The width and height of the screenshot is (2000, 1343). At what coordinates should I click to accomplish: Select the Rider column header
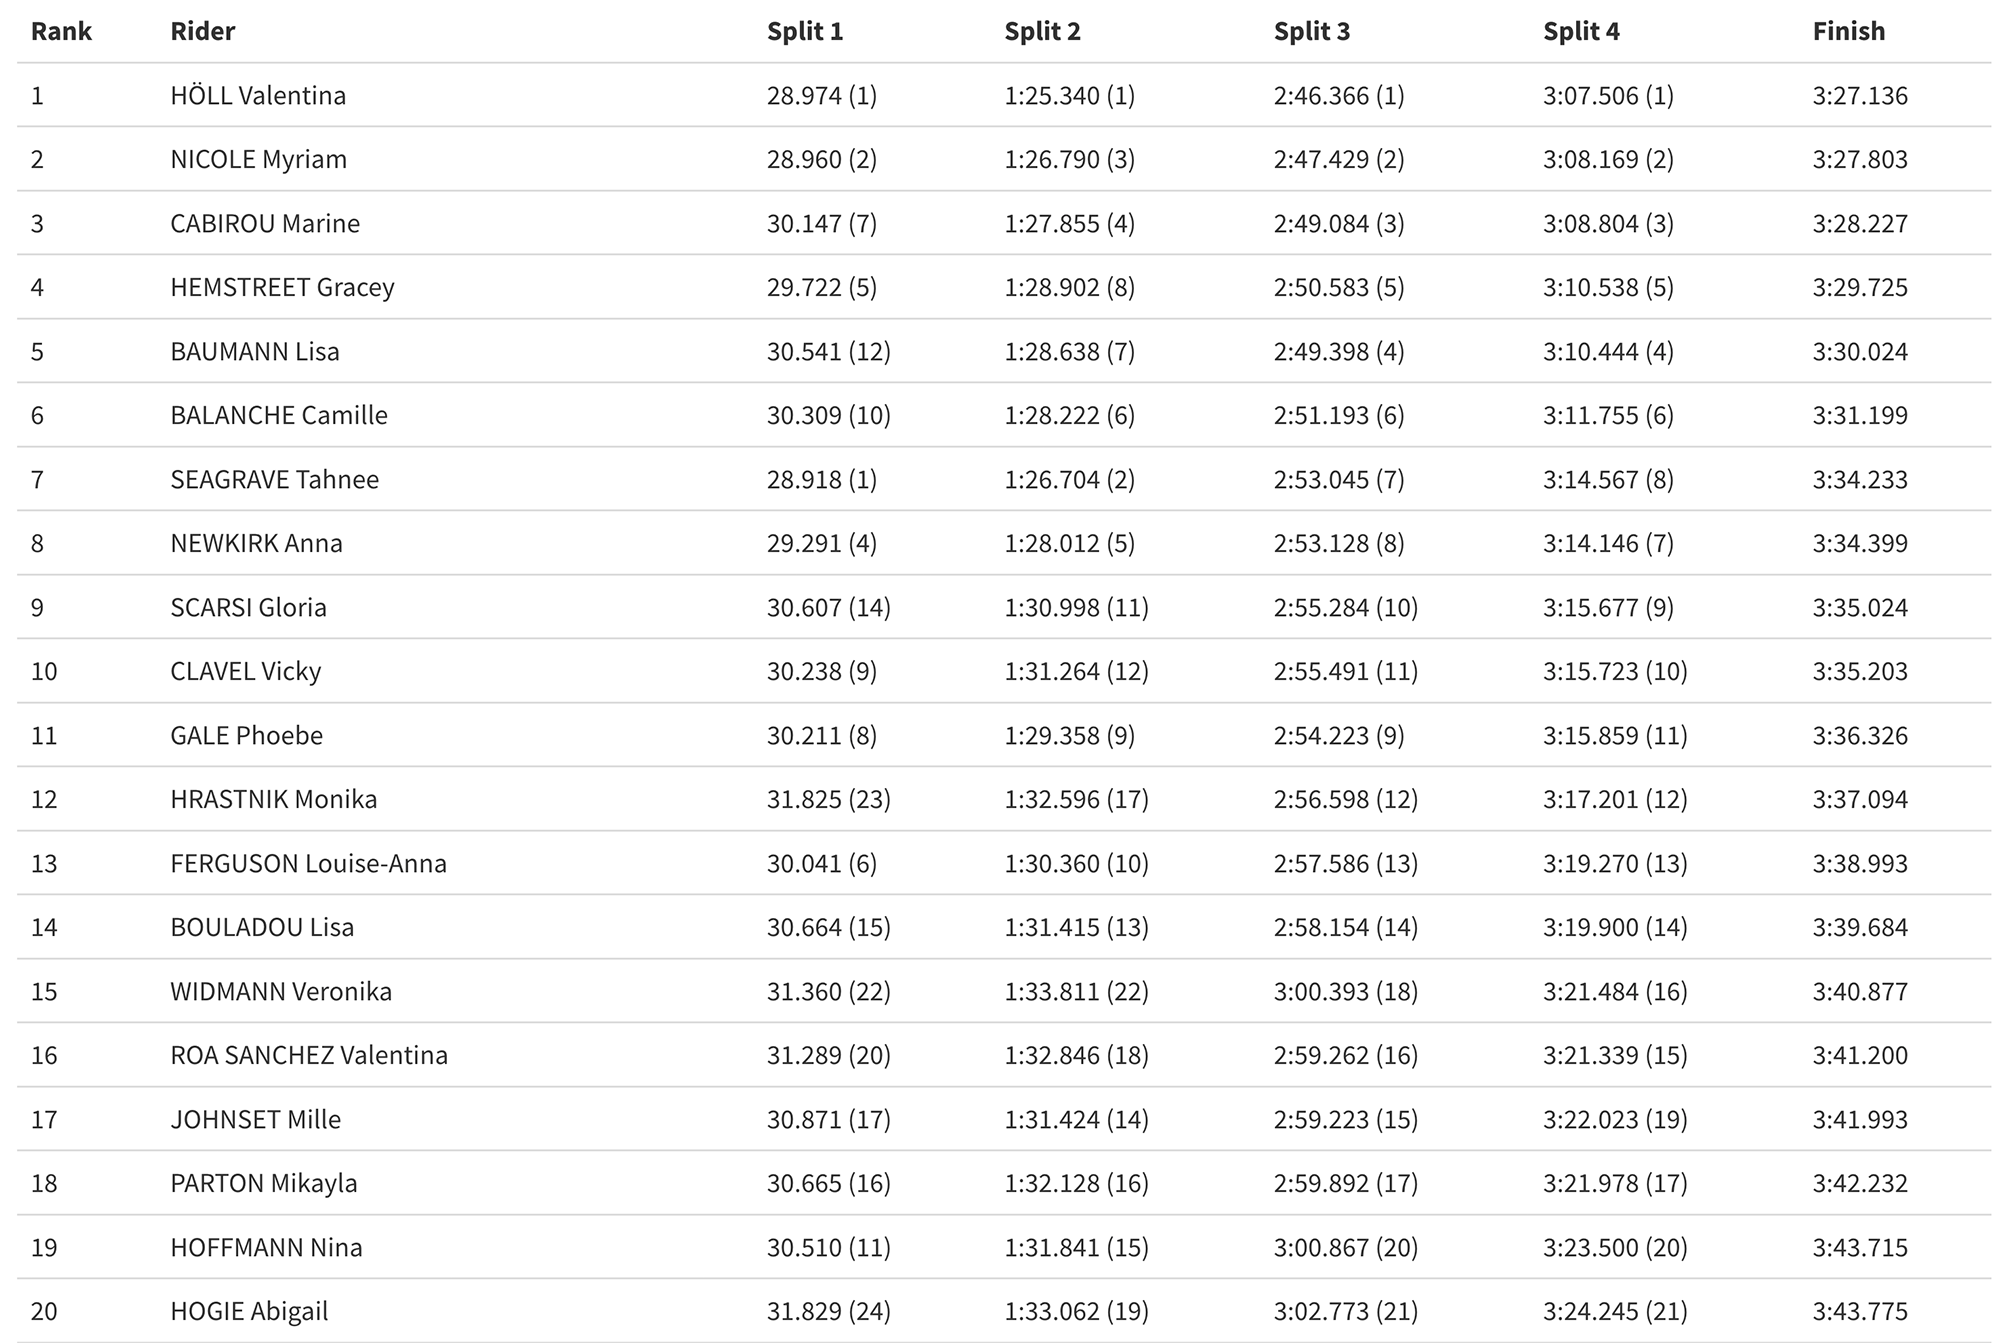[203, 31]
